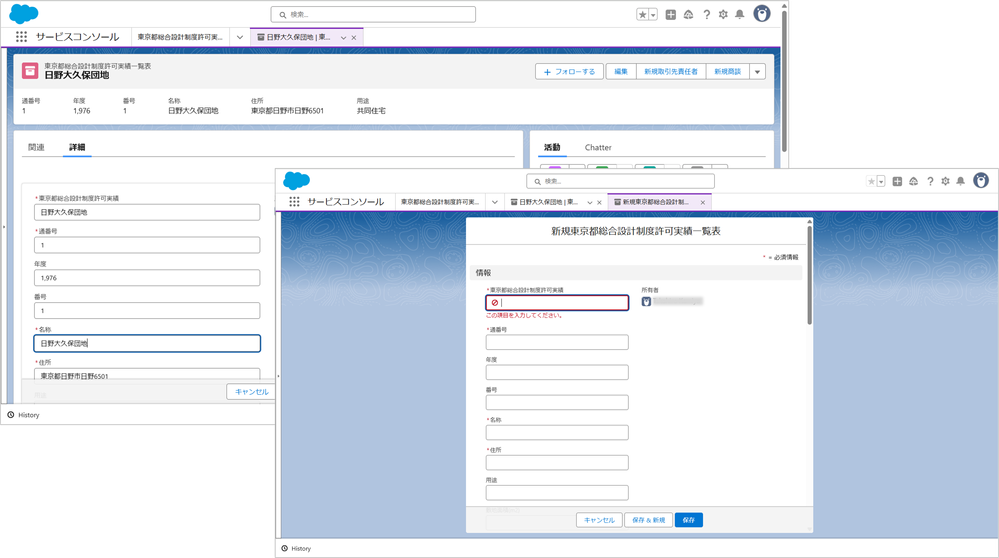999x558 pixels.
Task: Switch to 関連 tab
Action: coord(36,147)
